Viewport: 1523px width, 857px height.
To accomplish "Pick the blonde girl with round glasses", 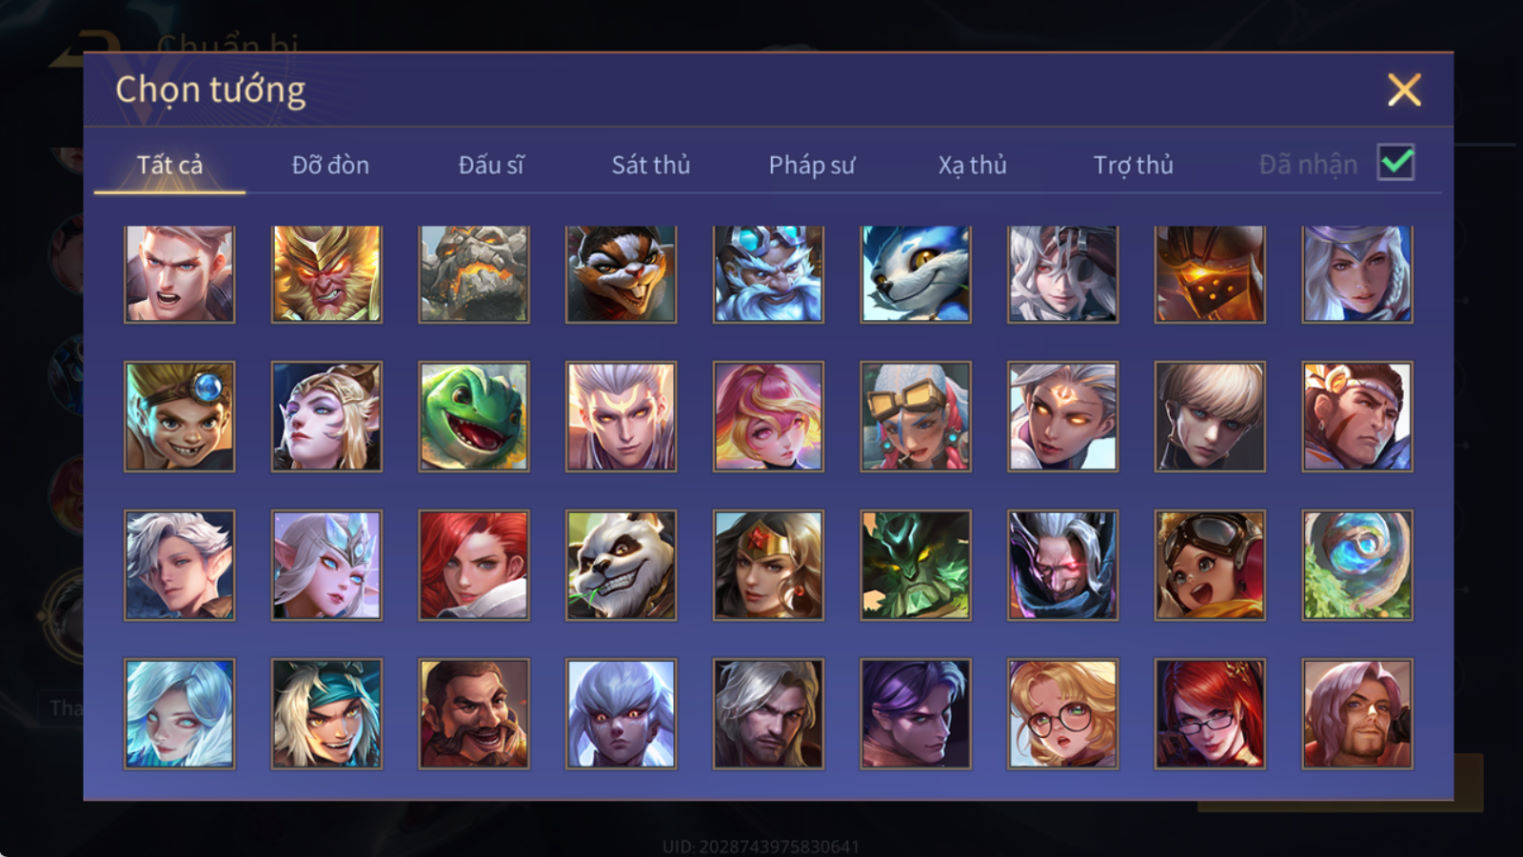I will coord(1062,713).
